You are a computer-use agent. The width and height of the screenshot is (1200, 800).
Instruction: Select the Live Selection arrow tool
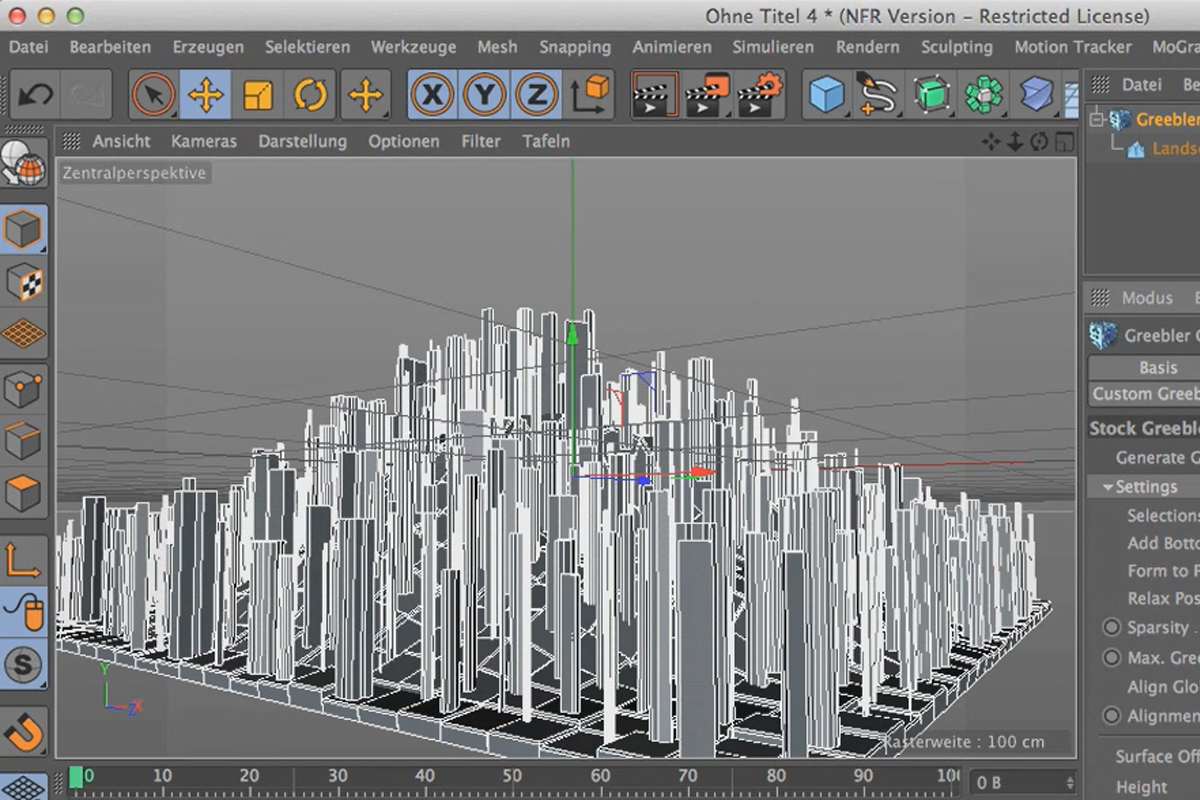point(153,96)
